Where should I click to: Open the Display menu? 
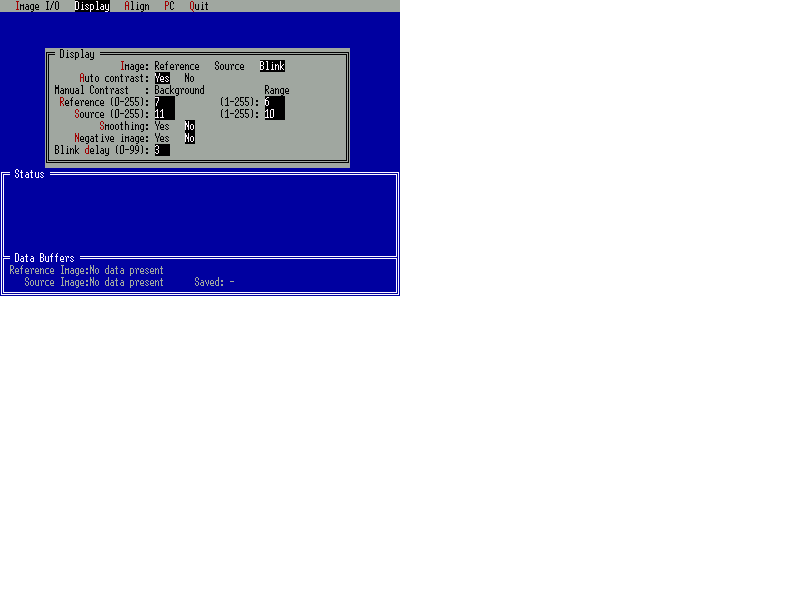pyautogui.click(x=92, y=6)
